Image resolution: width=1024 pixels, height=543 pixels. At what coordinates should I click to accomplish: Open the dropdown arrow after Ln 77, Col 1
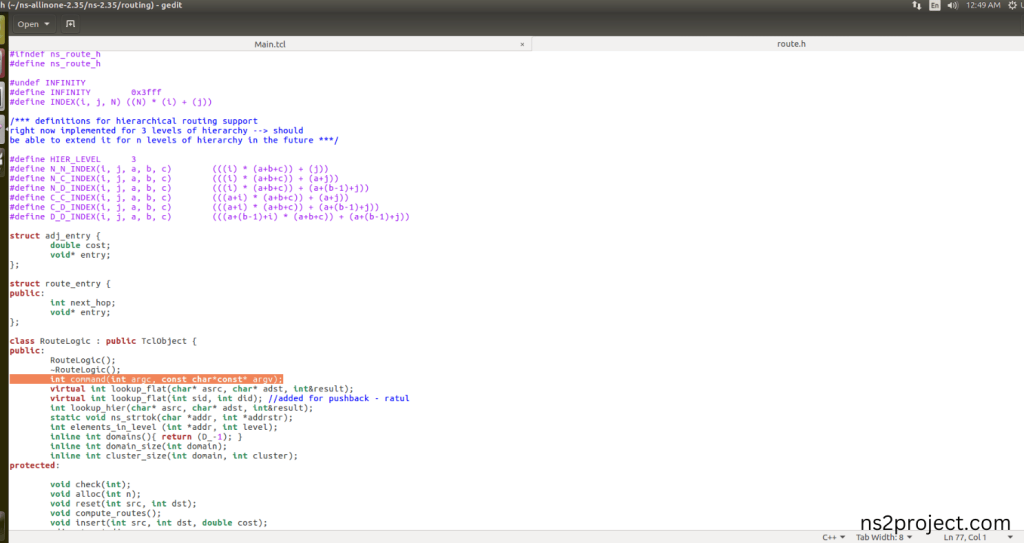pyautogui.click(x=1010, y=537)
